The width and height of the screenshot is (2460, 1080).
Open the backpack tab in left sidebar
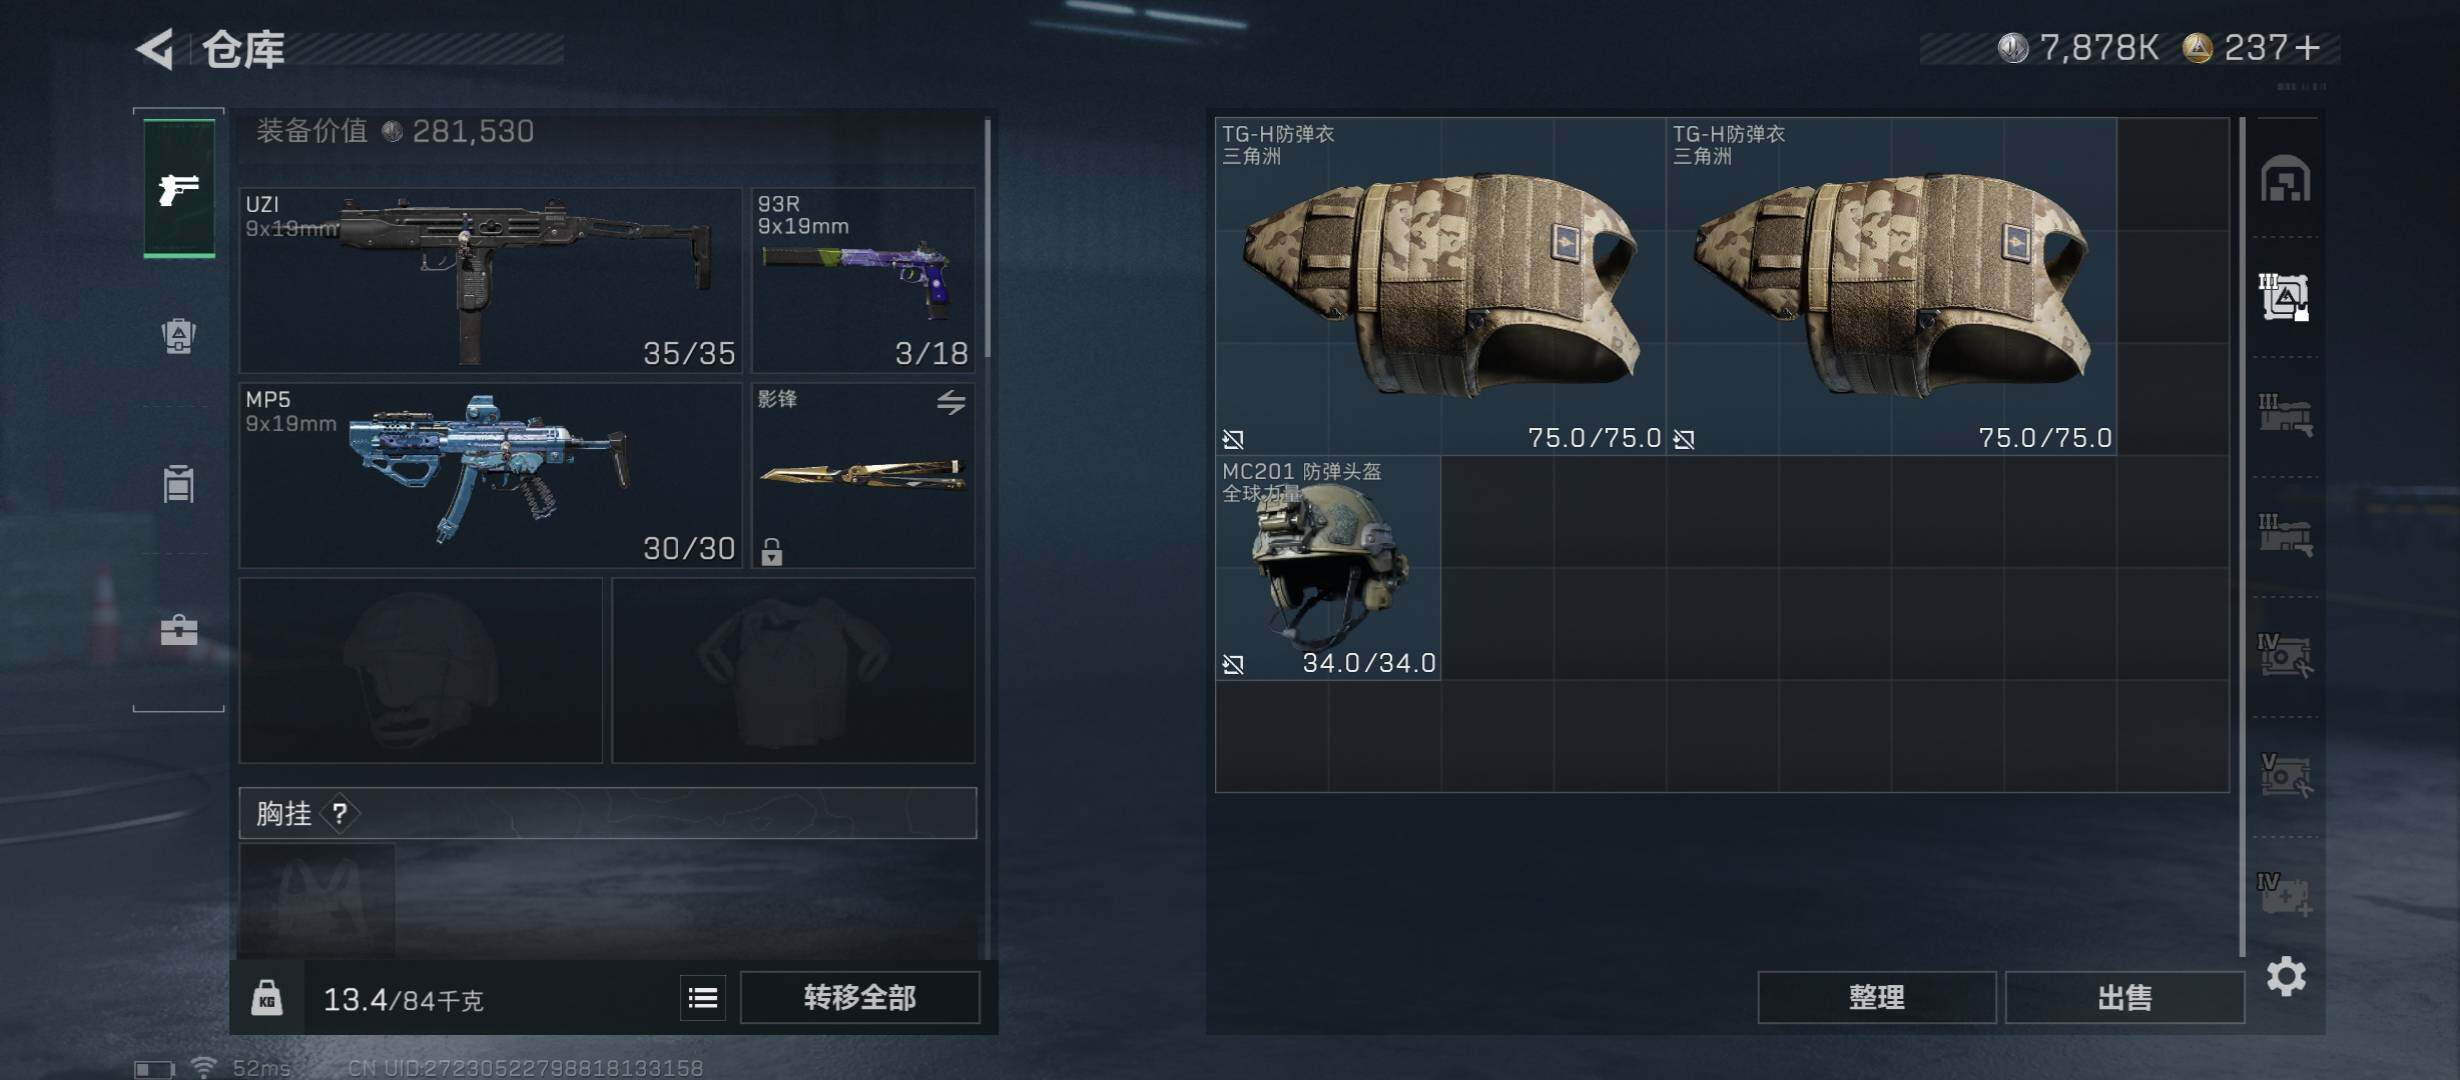(179, 336)
